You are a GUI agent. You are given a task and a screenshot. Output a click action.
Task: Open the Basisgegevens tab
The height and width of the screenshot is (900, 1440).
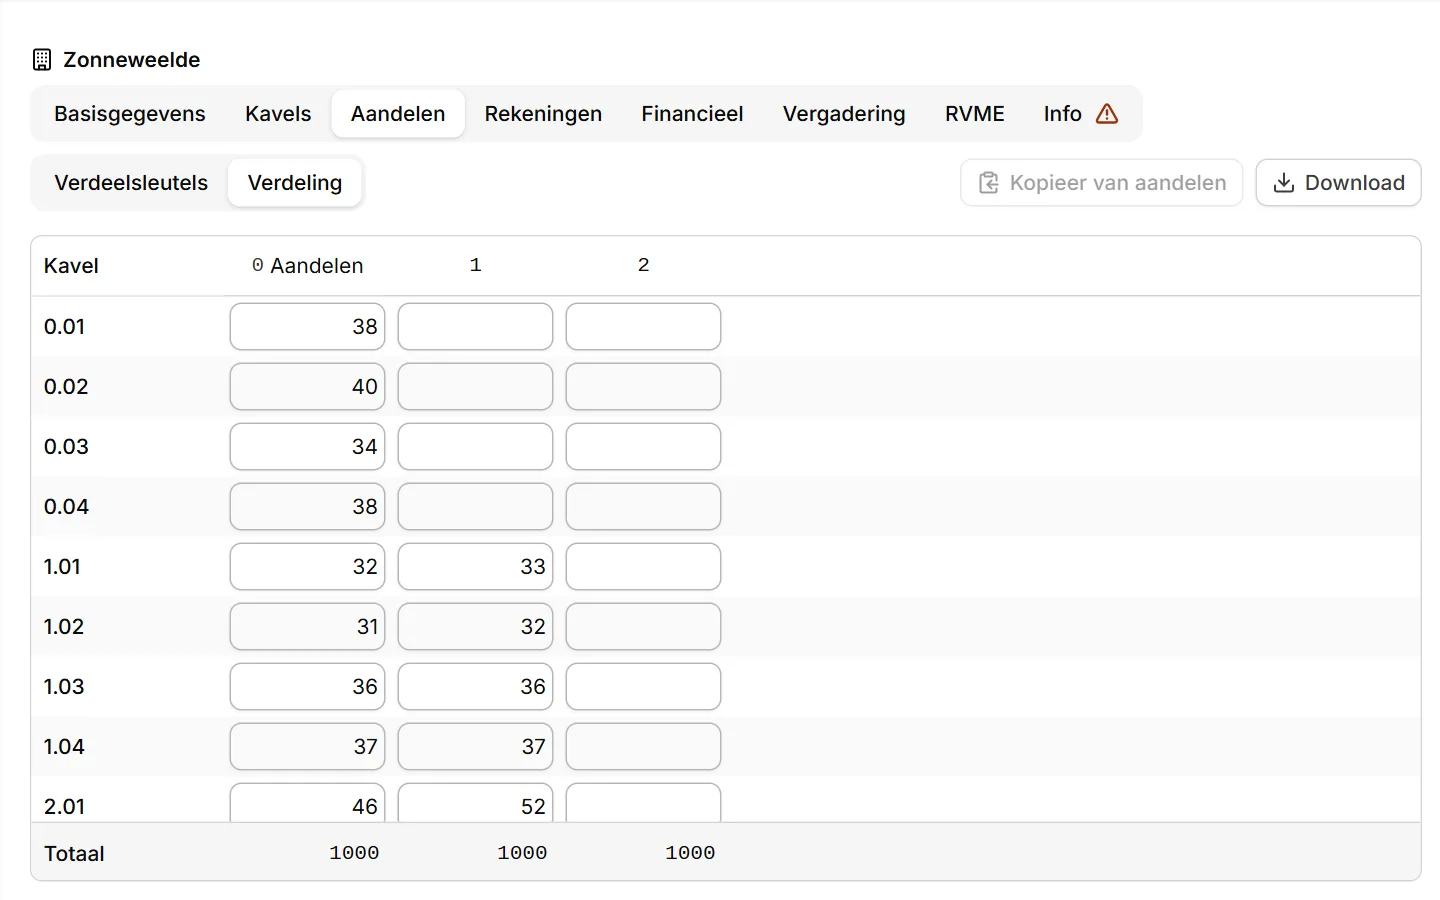point(130,114)
